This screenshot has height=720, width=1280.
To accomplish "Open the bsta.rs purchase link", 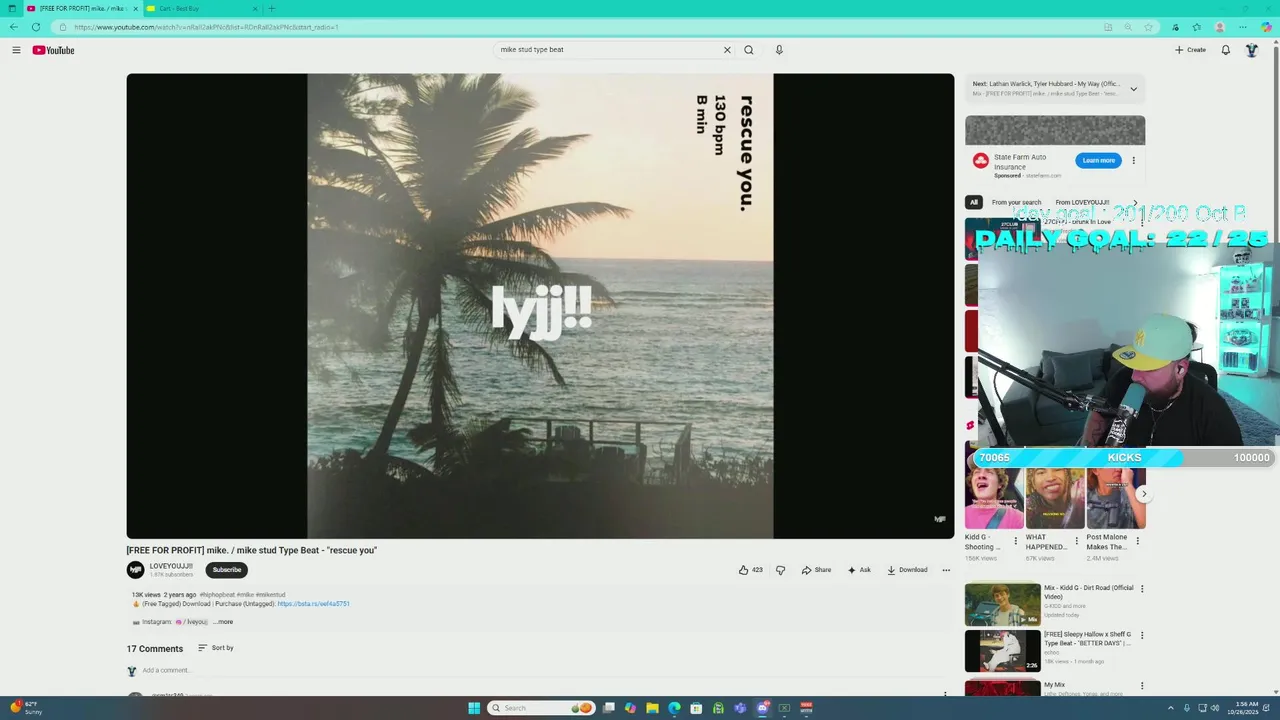I will click(x=313, y=604).
